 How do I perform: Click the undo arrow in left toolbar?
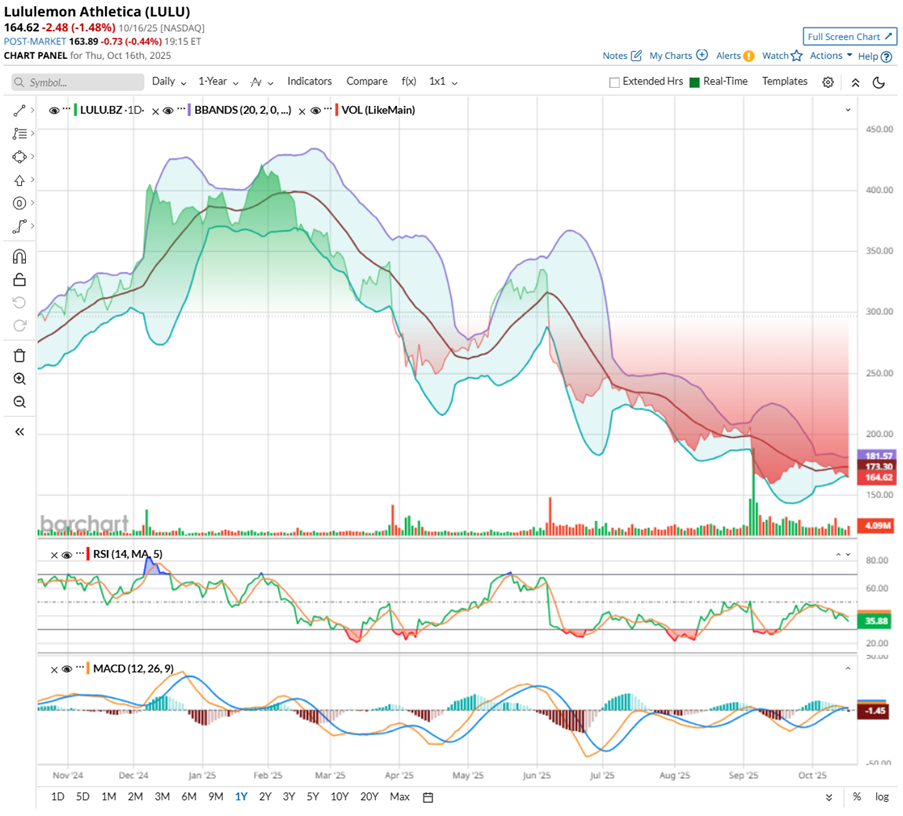19,303
